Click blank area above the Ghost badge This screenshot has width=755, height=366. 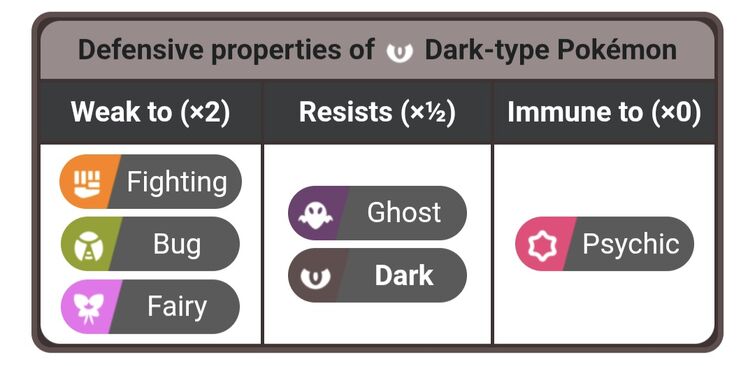pyautogui.click(x=377, y=165)
